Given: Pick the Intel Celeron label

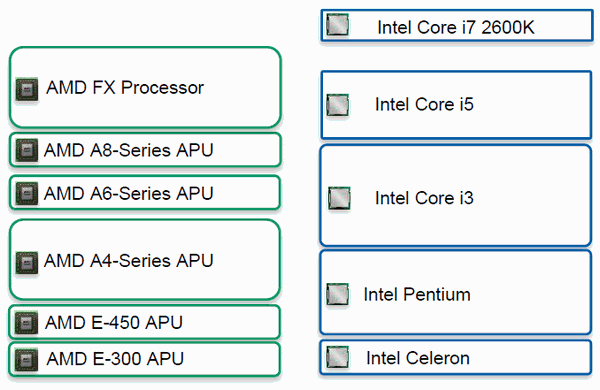Looking at the screenshot, I should click(x=418, y=358).
